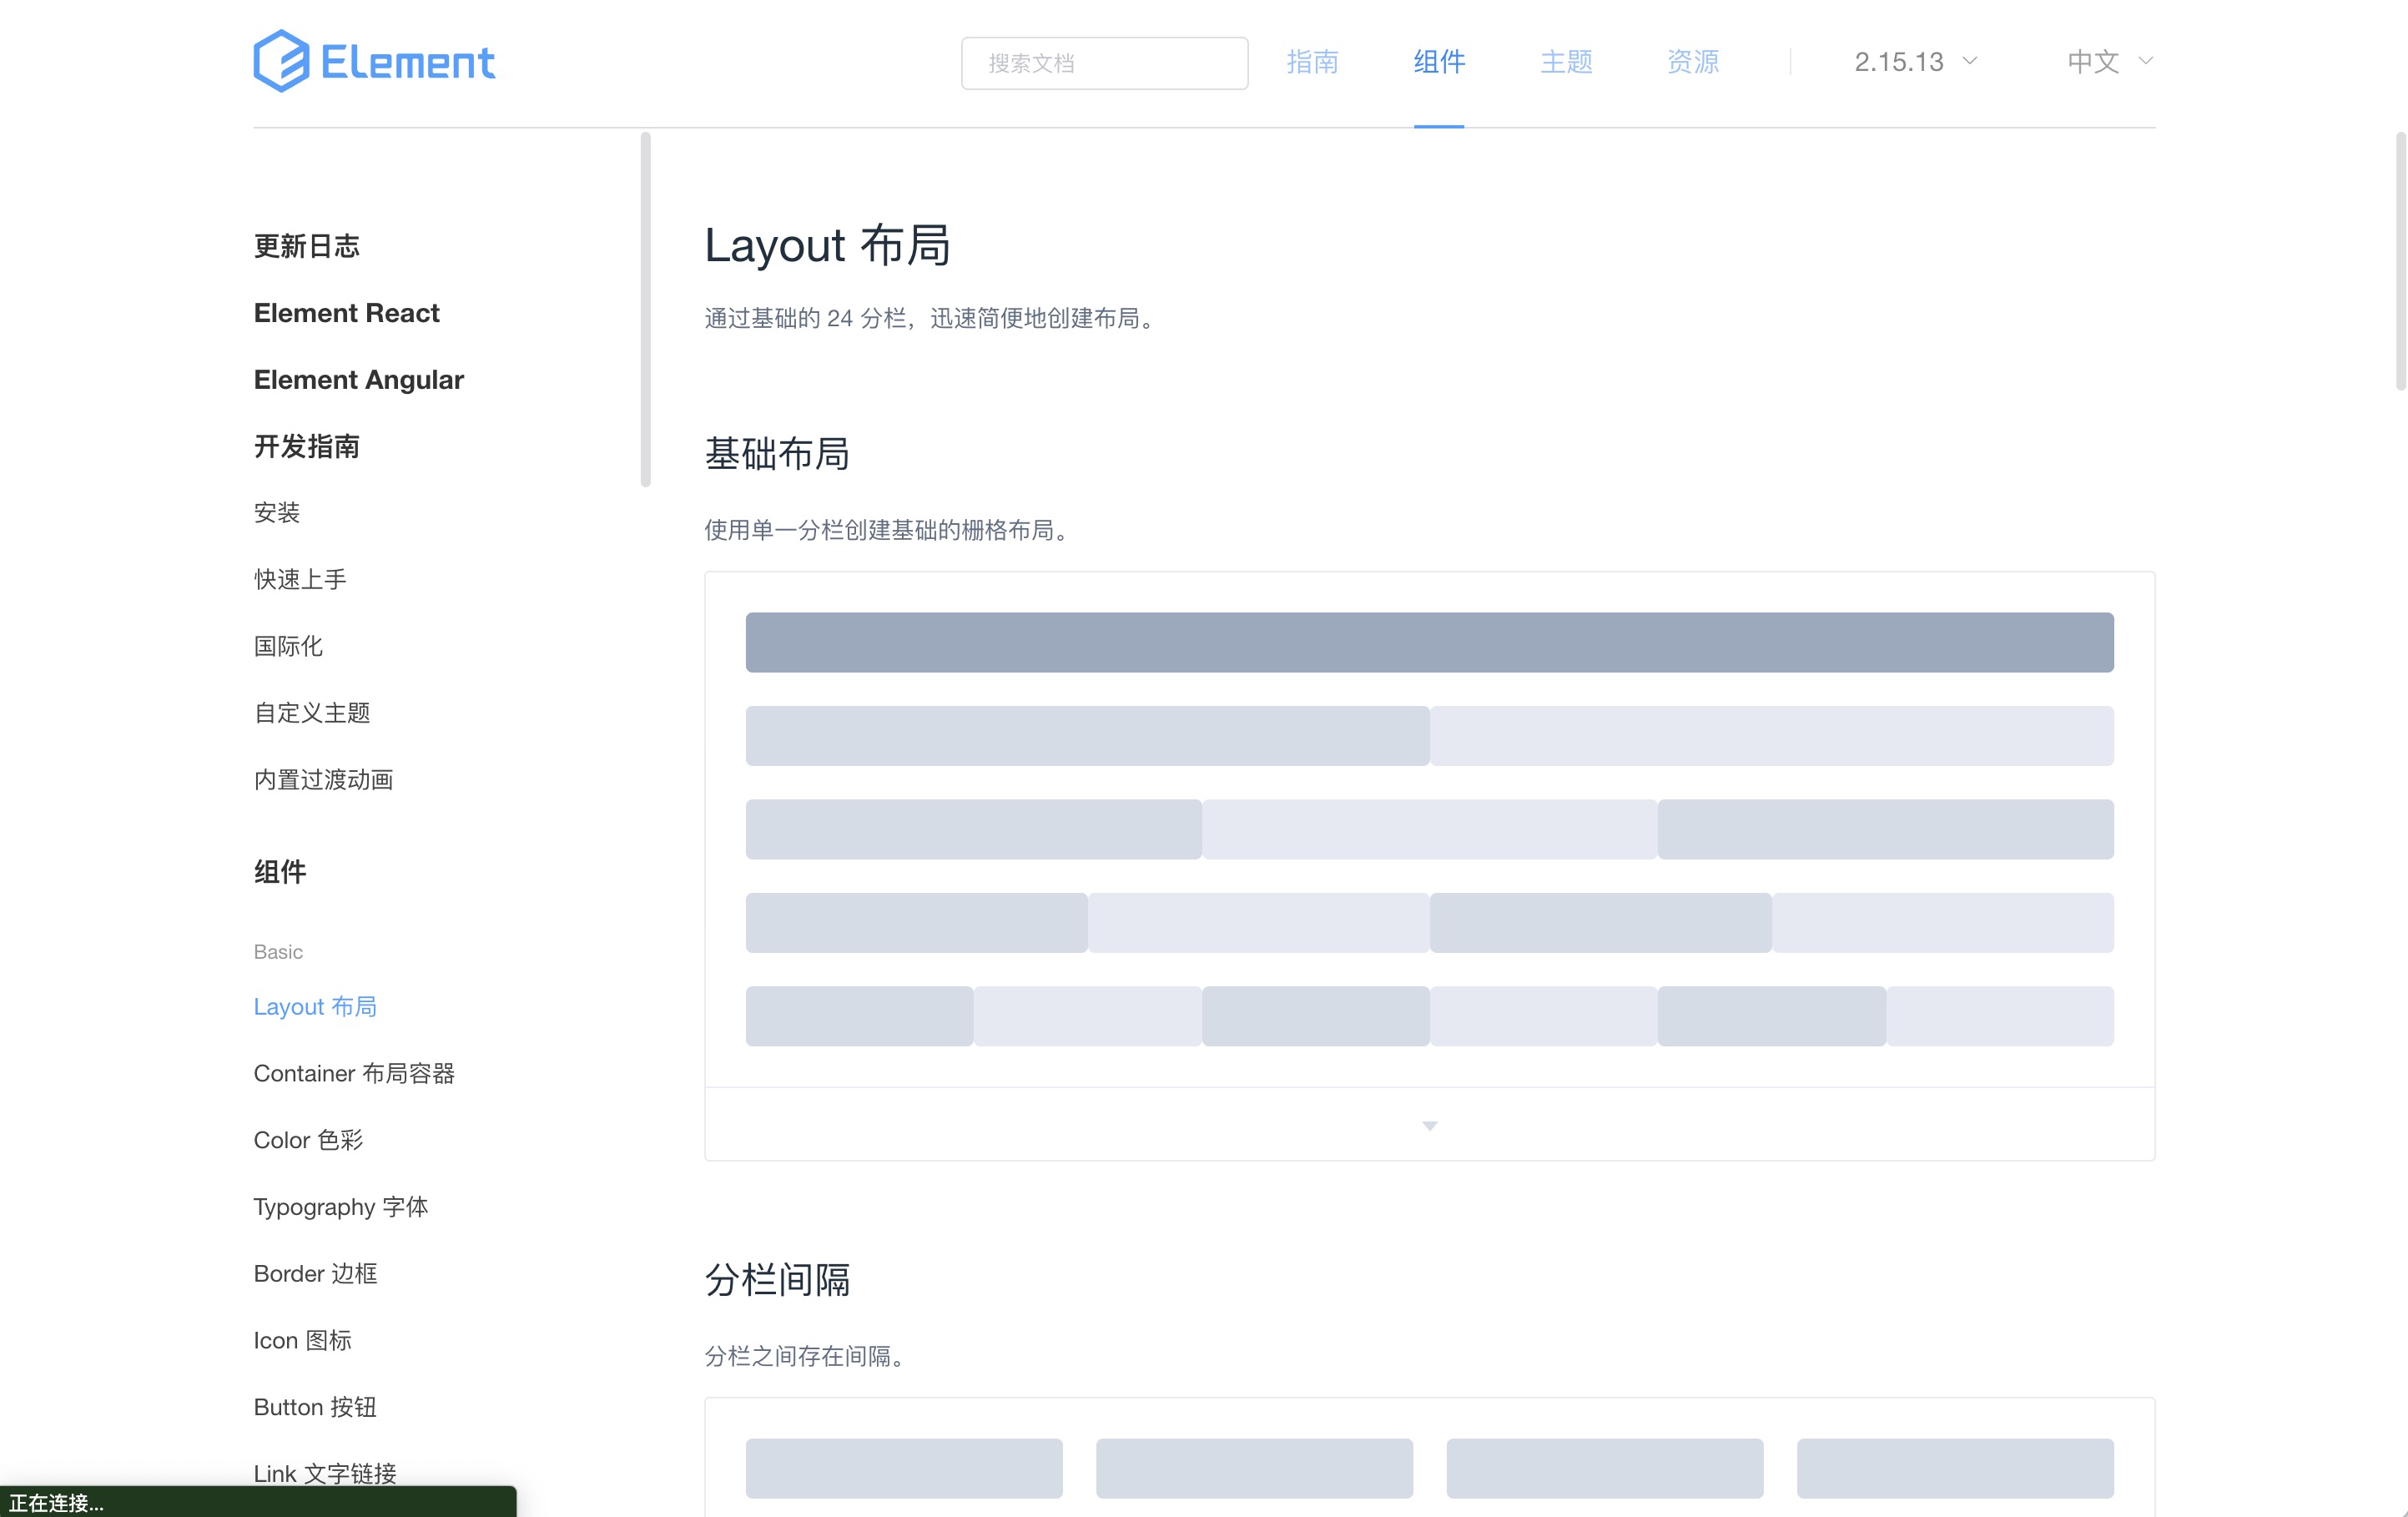Open 更新日志 in the sidebar
The image size is (2408, 1517).
coord(306,246)
